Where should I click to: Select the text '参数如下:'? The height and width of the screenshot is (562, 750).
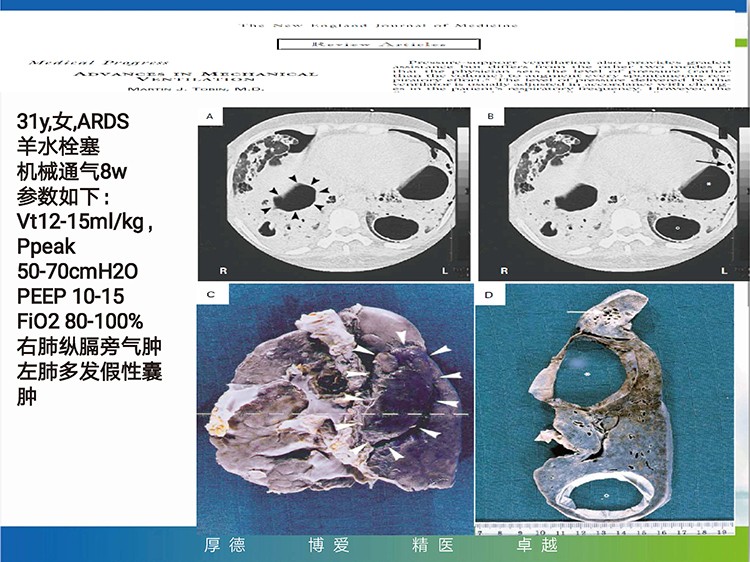[x=63, y=196]
